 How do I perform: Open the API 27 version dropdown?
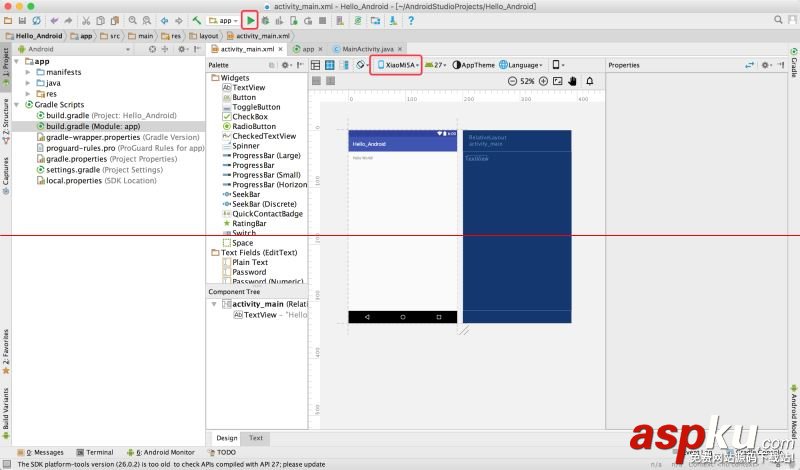435,65
